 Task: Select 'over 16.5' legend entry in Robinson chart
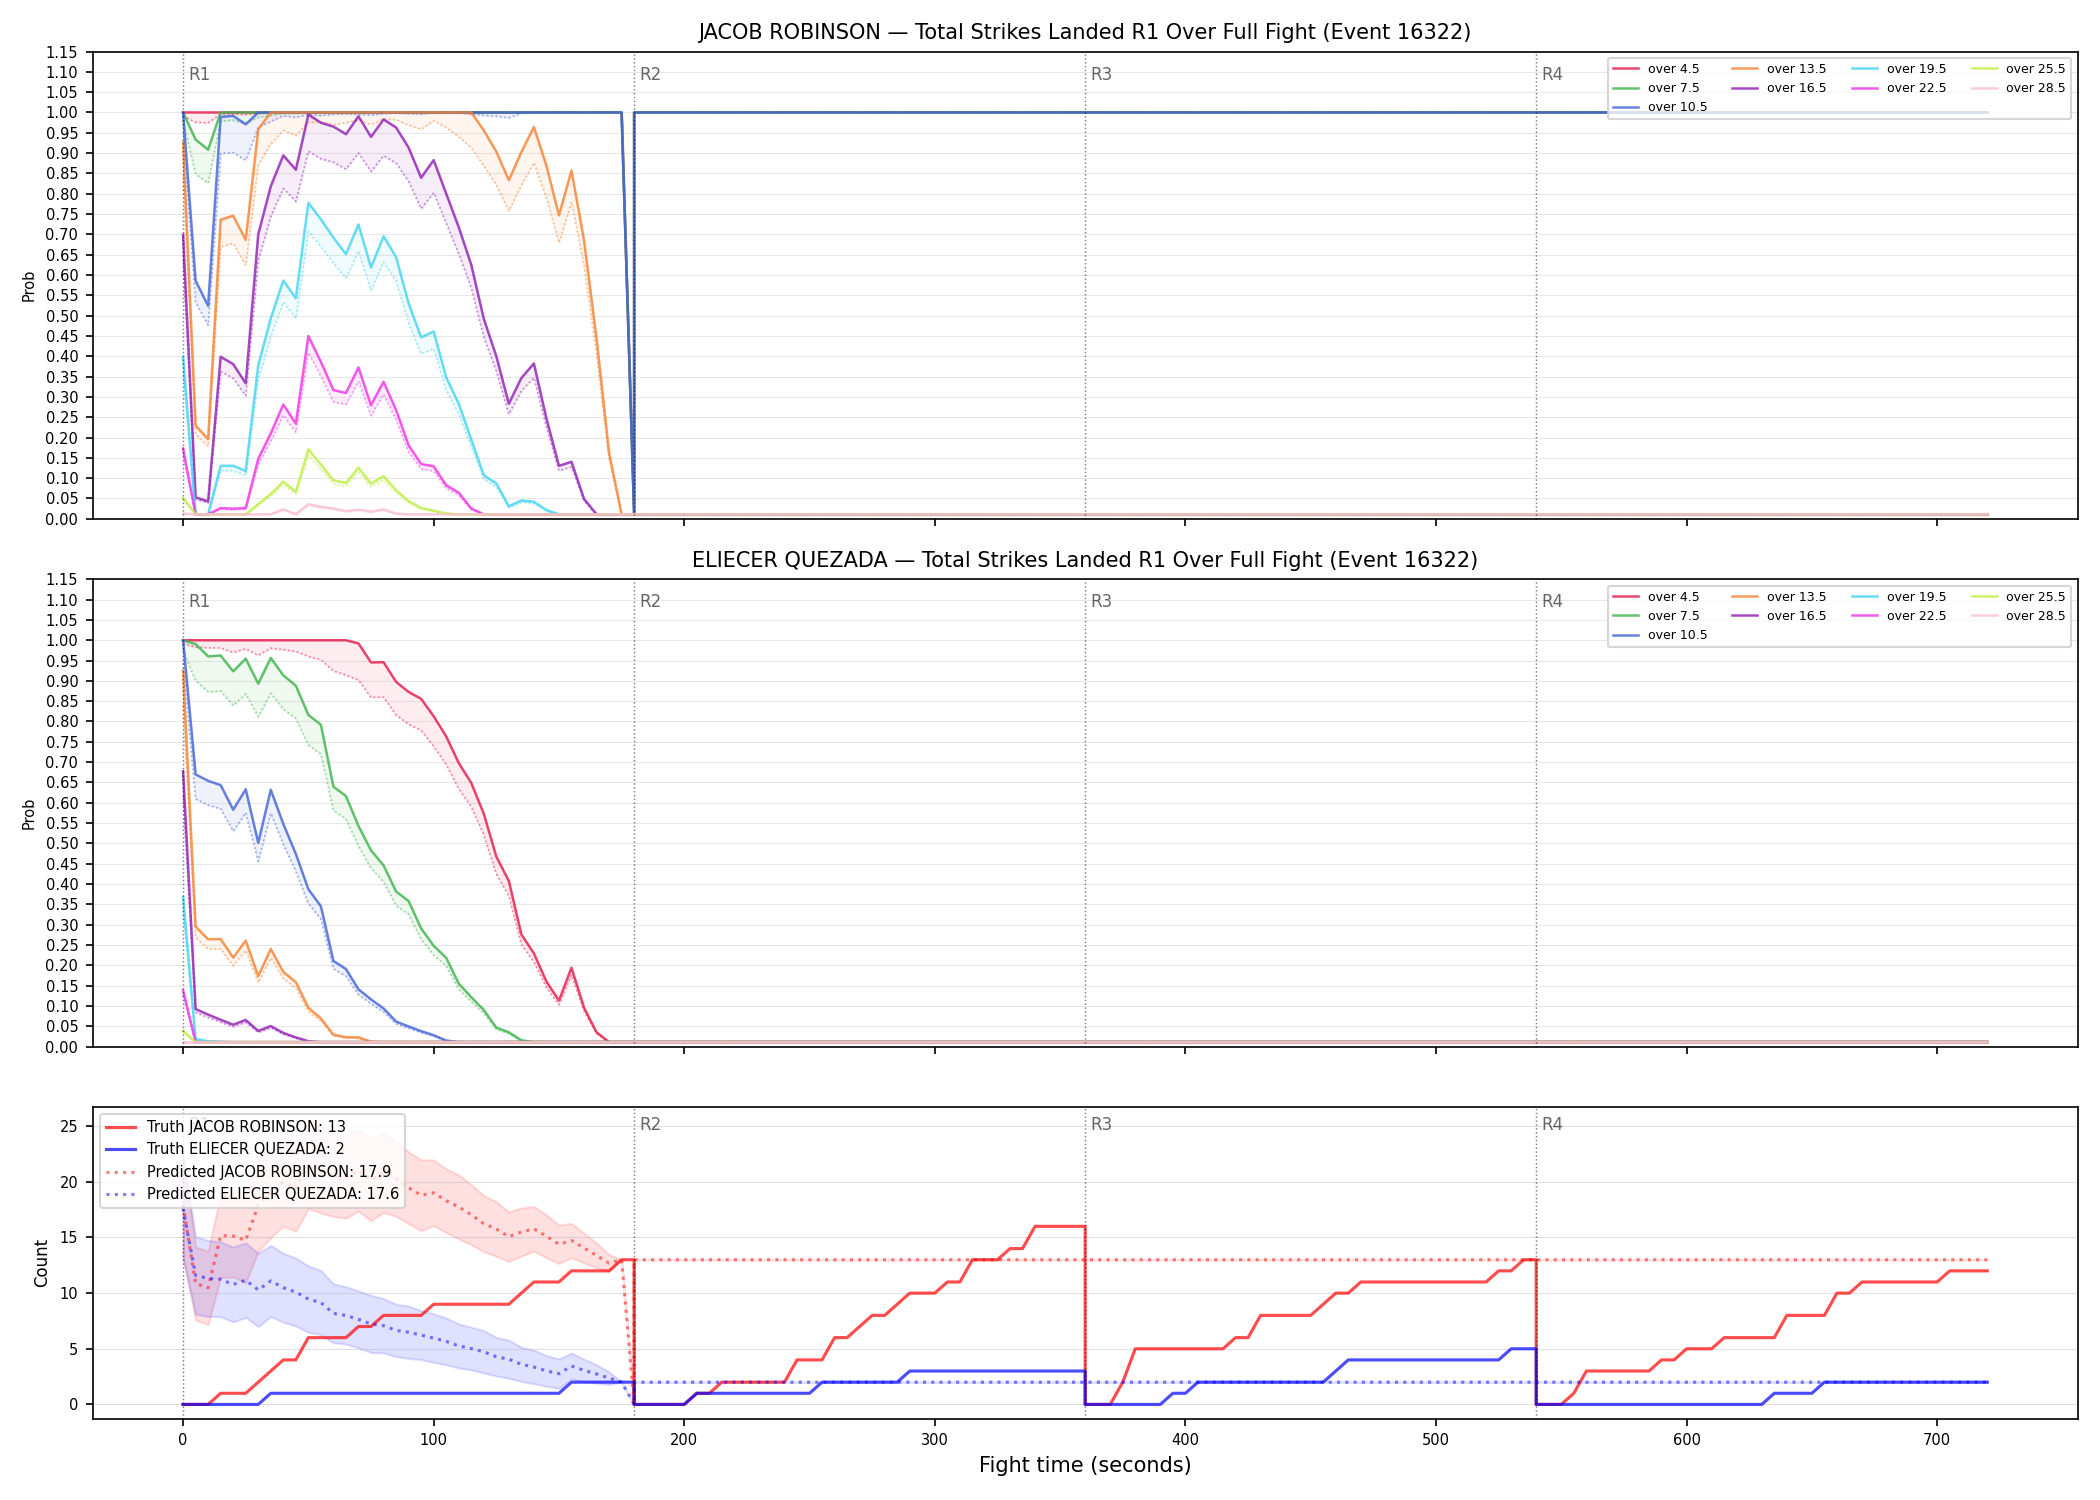(1779, 88)
